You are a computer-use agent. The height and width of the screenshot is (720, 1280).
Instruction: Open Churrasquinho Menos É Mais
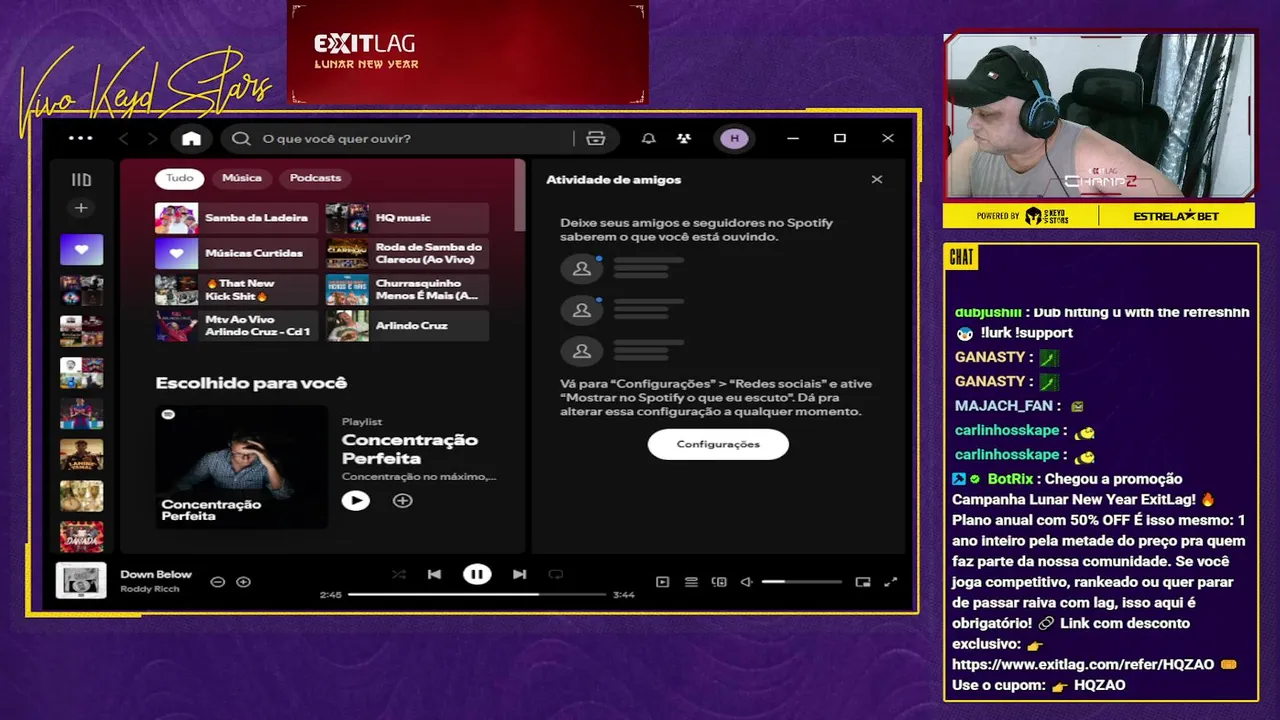pos(407,290)
